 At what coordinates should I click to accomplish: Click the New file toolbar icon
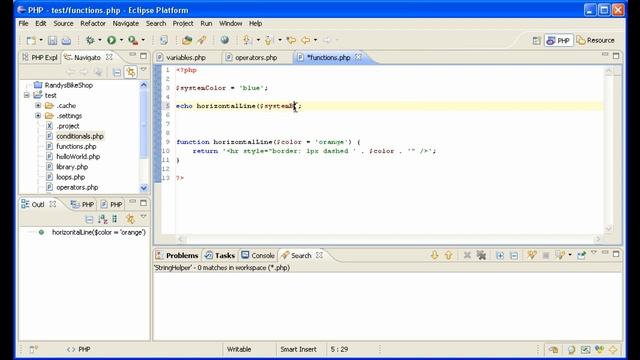click(x=31, y=40)
